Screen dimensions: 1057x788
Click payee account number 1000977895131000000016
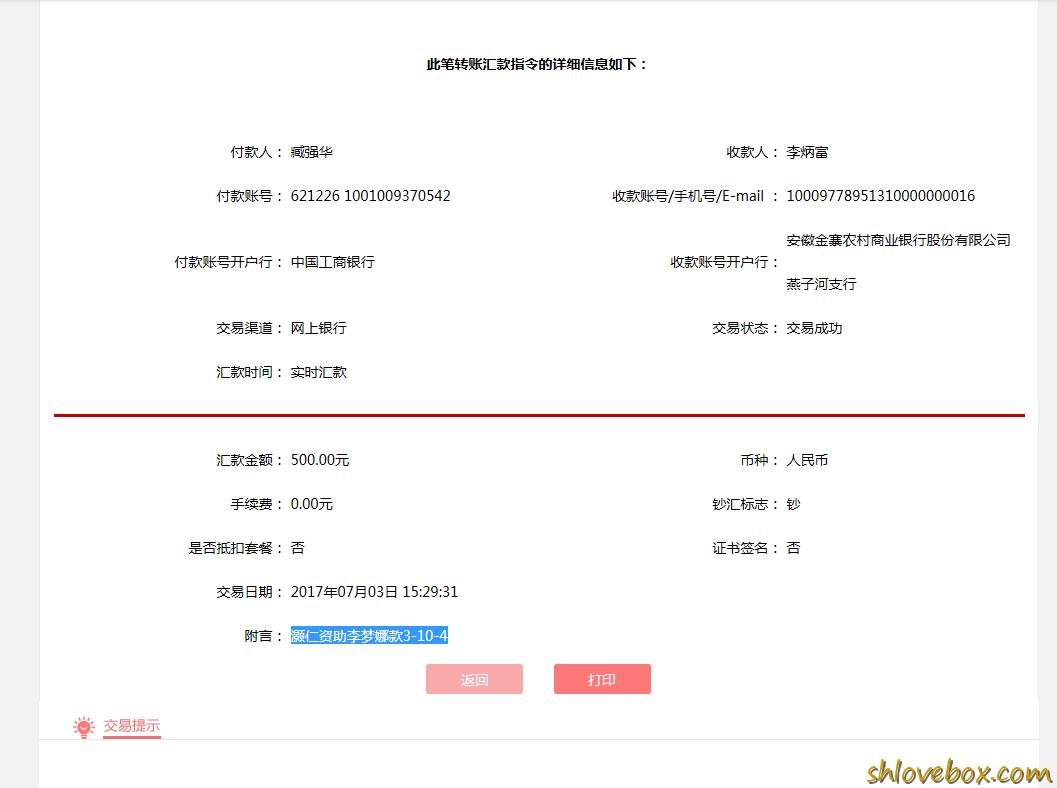click(x=880, y=196)
